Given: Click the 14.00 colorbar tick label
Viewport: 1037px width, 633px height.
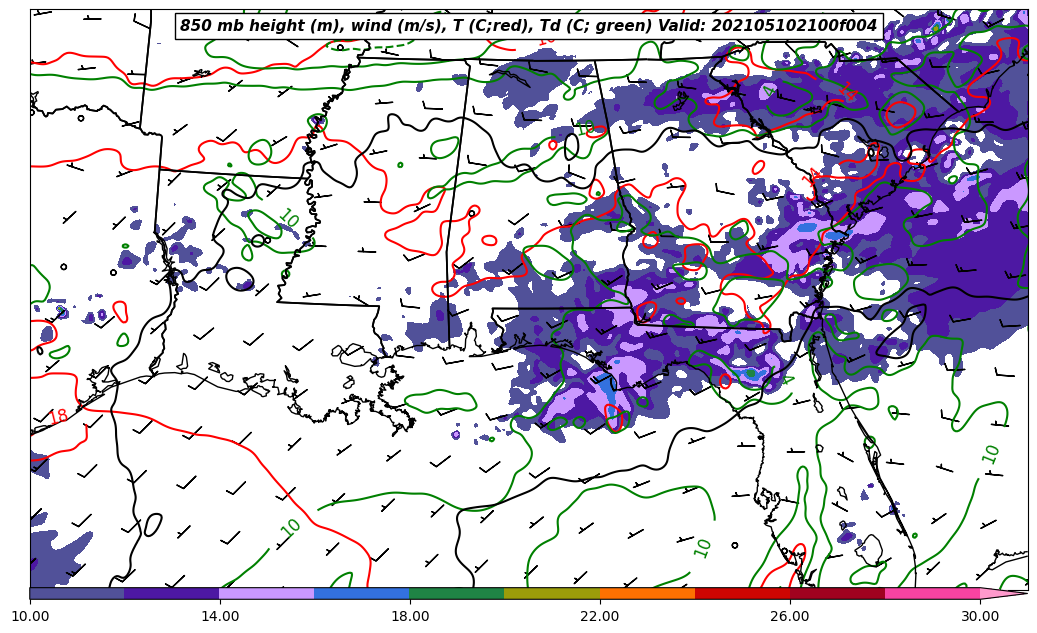Looking at the screenshot, I should (220, 616).
